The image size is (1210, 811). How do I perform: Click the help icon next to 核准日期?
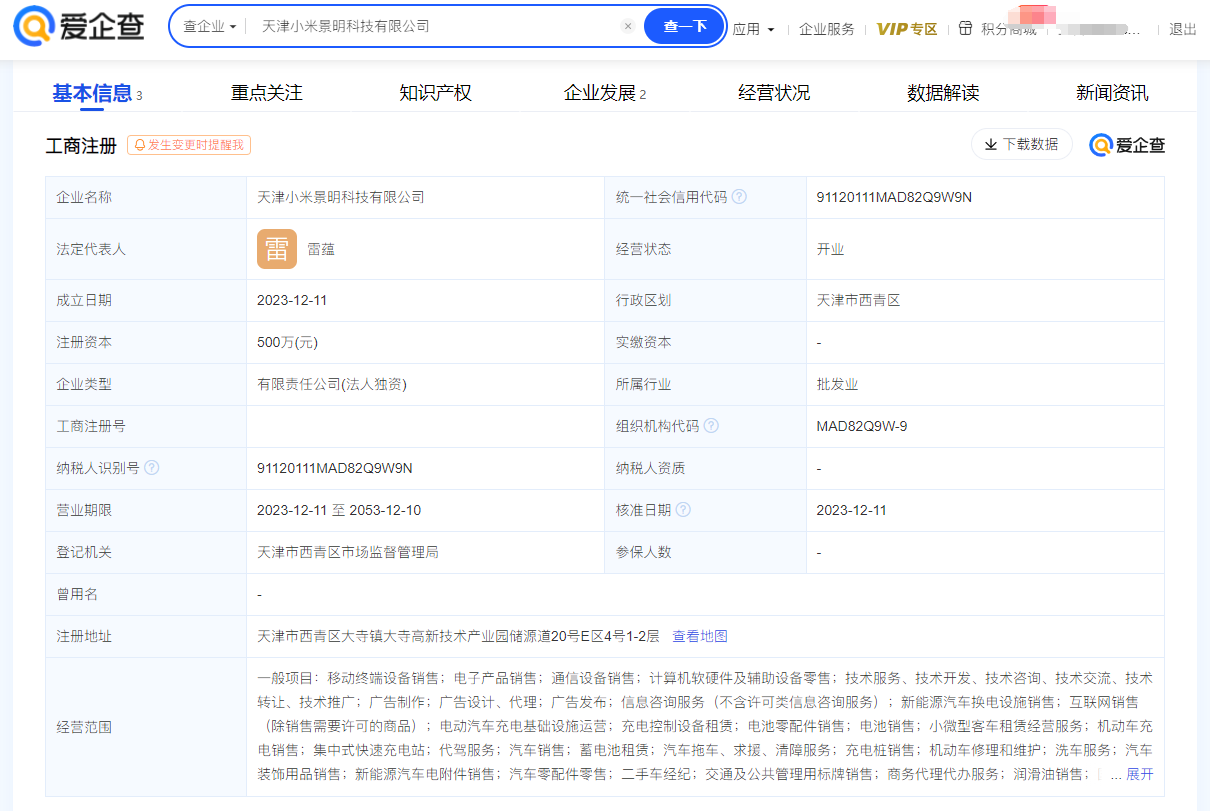683,510
